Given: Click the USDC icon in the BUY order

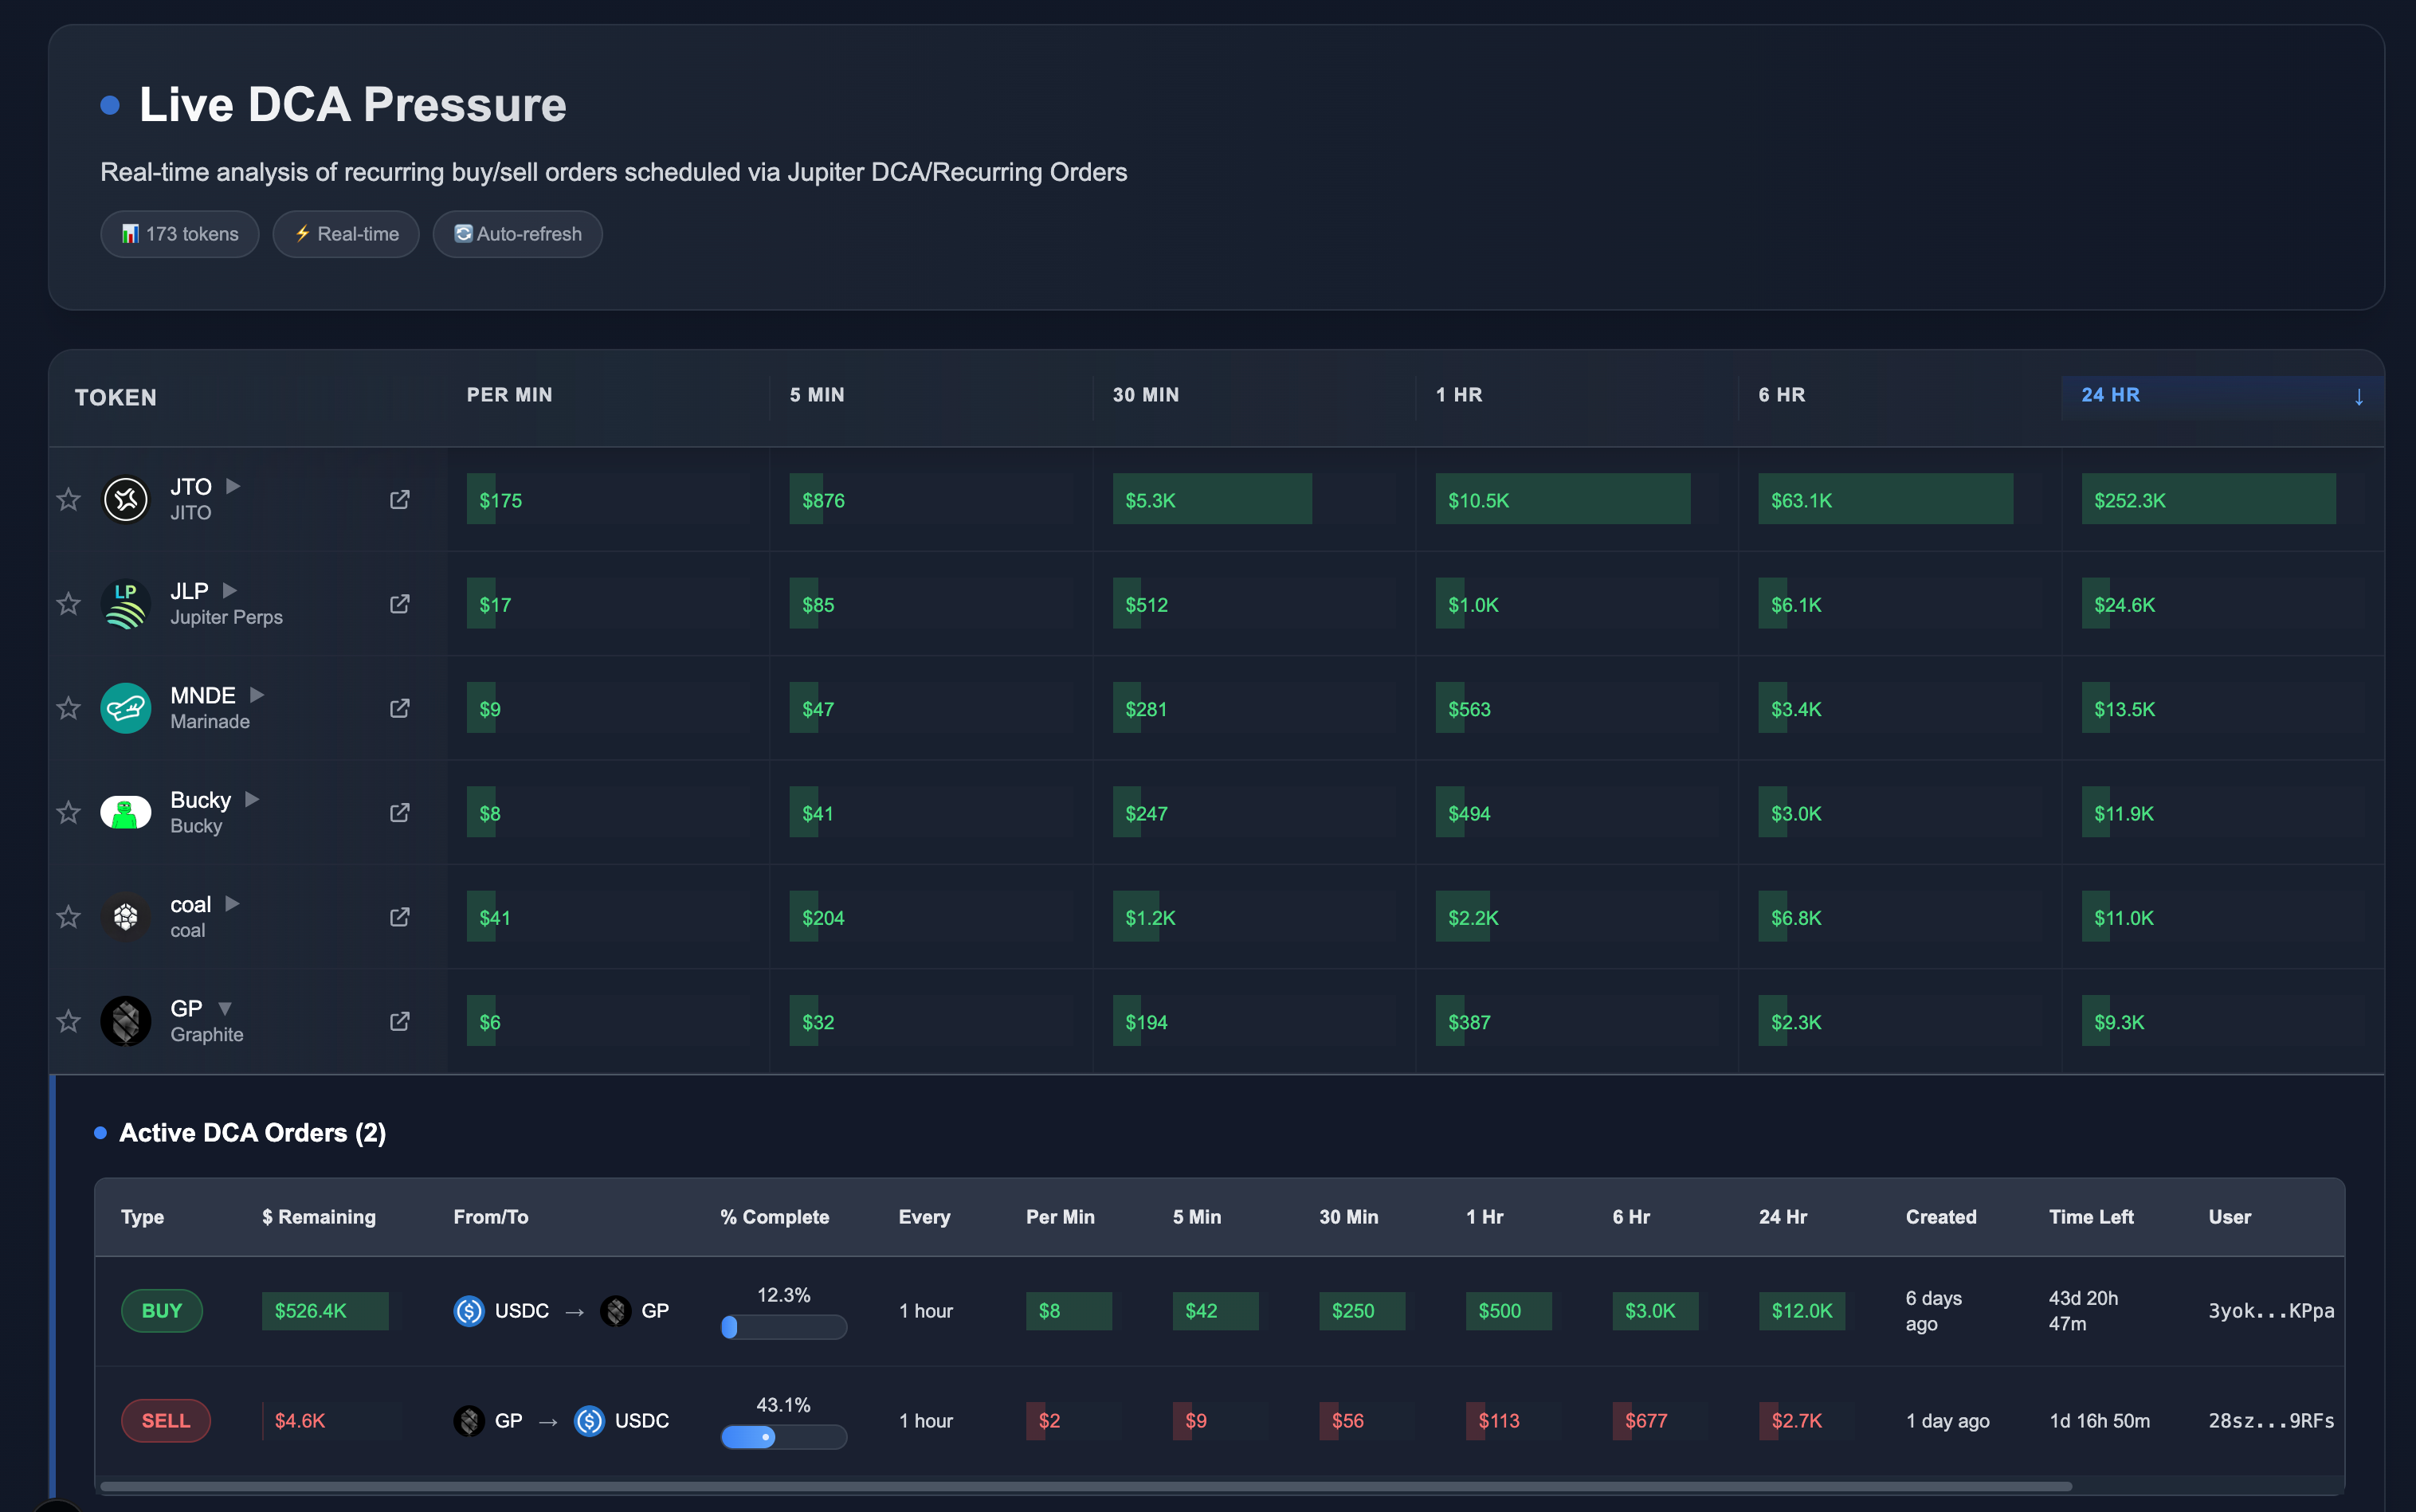Looking at the screenshot, I should 469,1311.
